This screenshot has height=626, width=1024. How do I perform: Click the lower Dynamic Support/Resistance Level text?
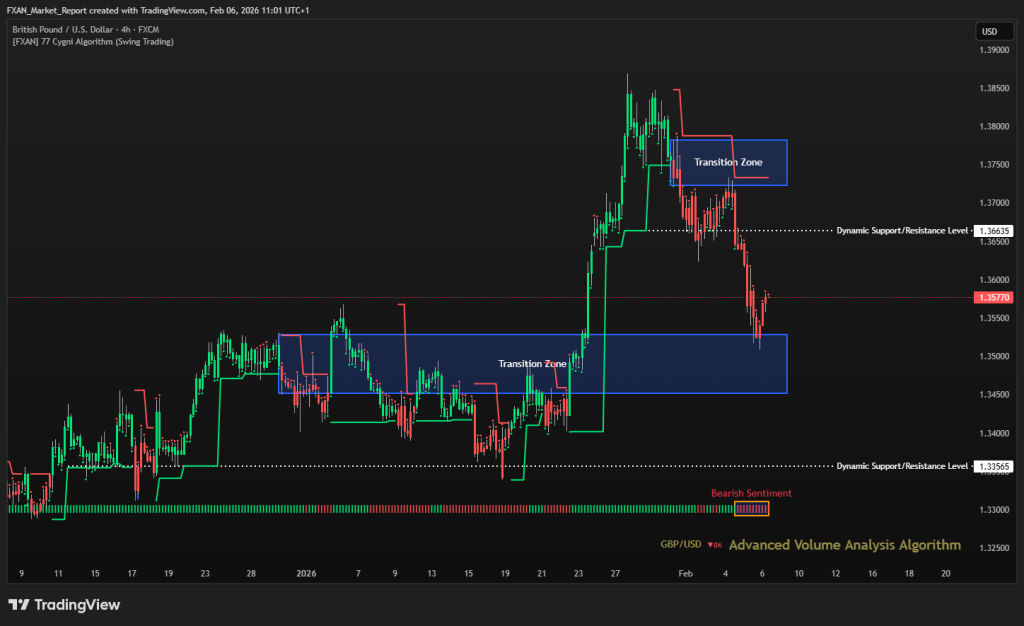tap(902, 466)
